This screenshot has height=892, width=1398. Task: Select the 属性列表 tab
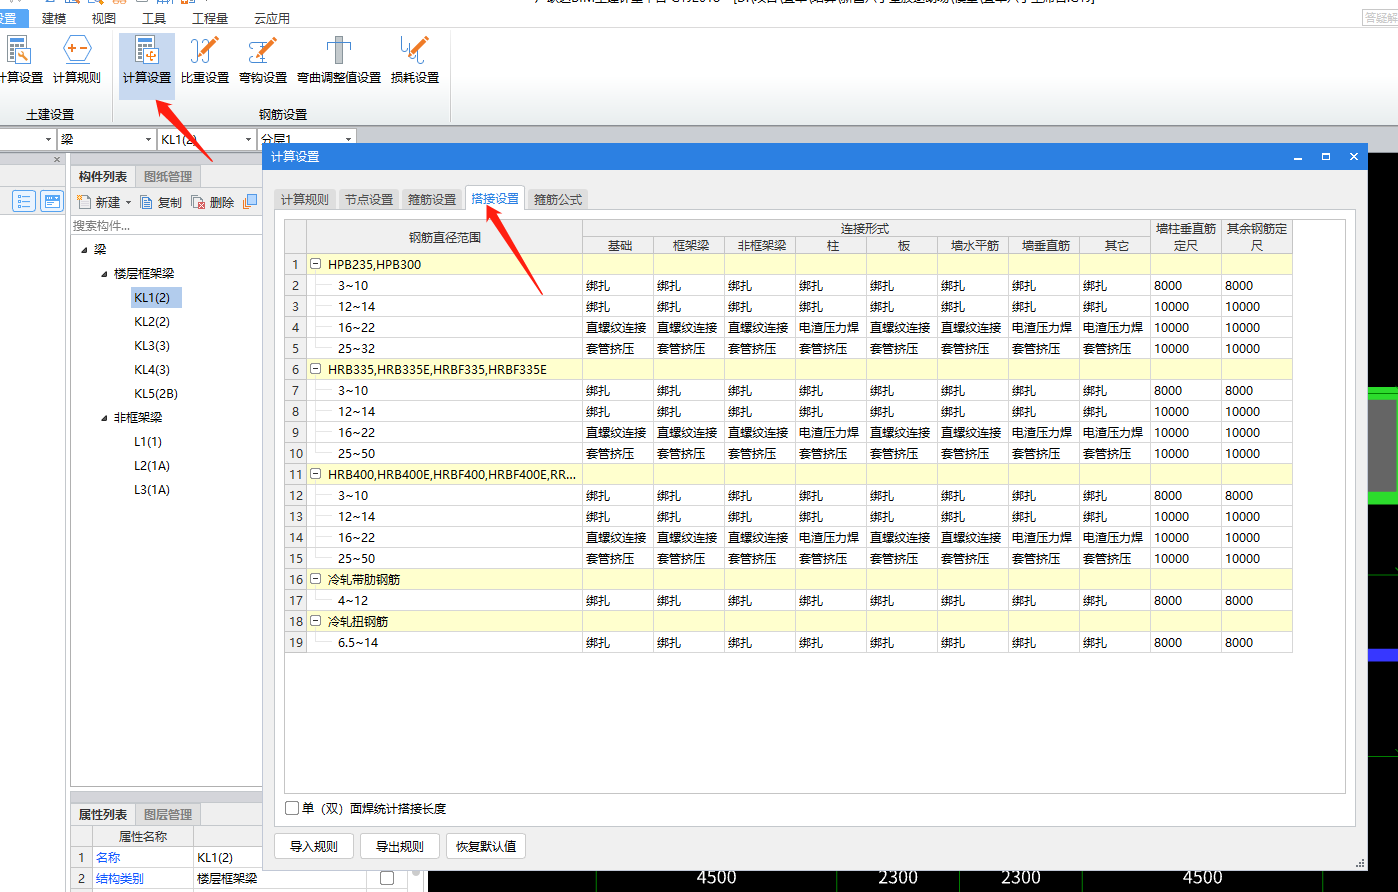click(103, 814)
